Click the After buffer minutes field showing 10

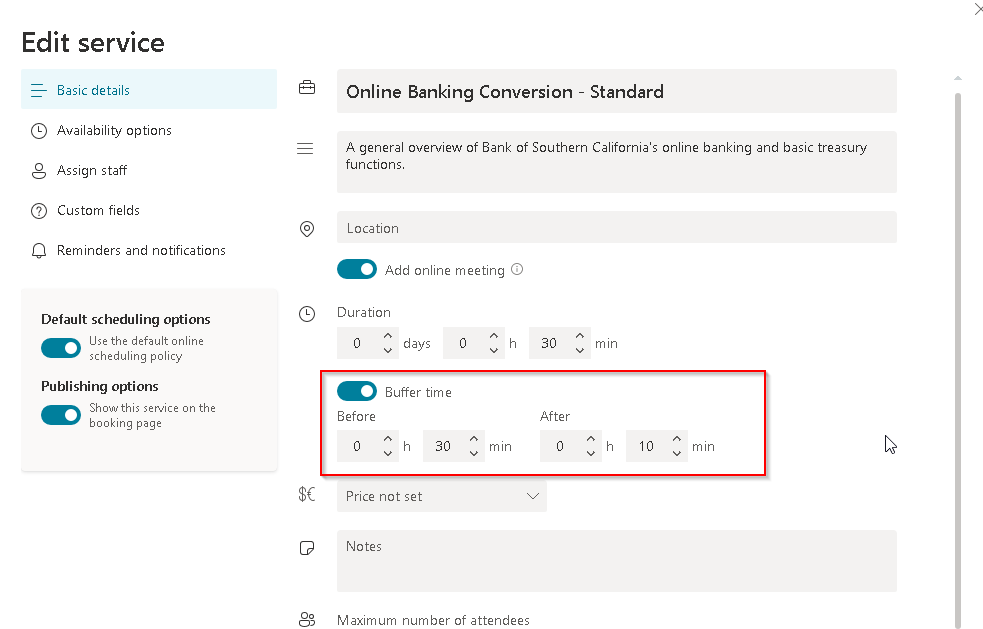coord(656,446)
